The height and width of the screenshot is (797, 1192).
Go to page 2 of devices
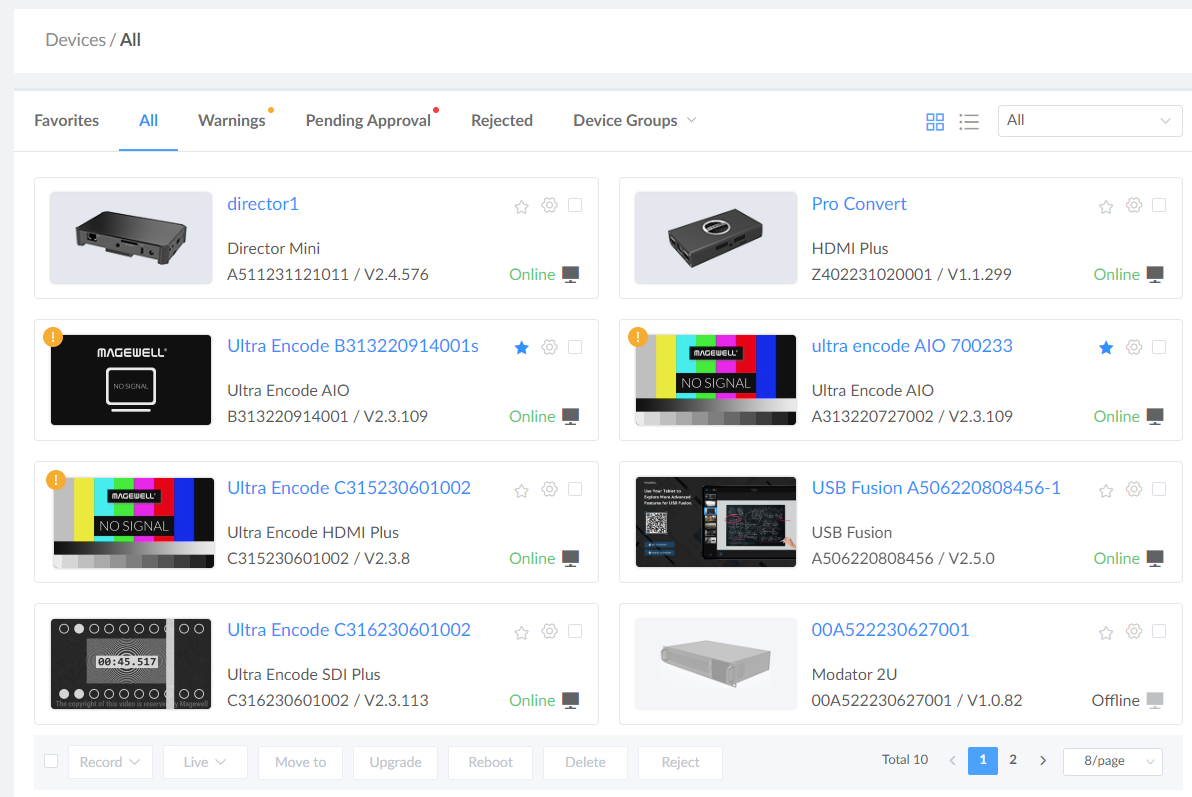1013,760
